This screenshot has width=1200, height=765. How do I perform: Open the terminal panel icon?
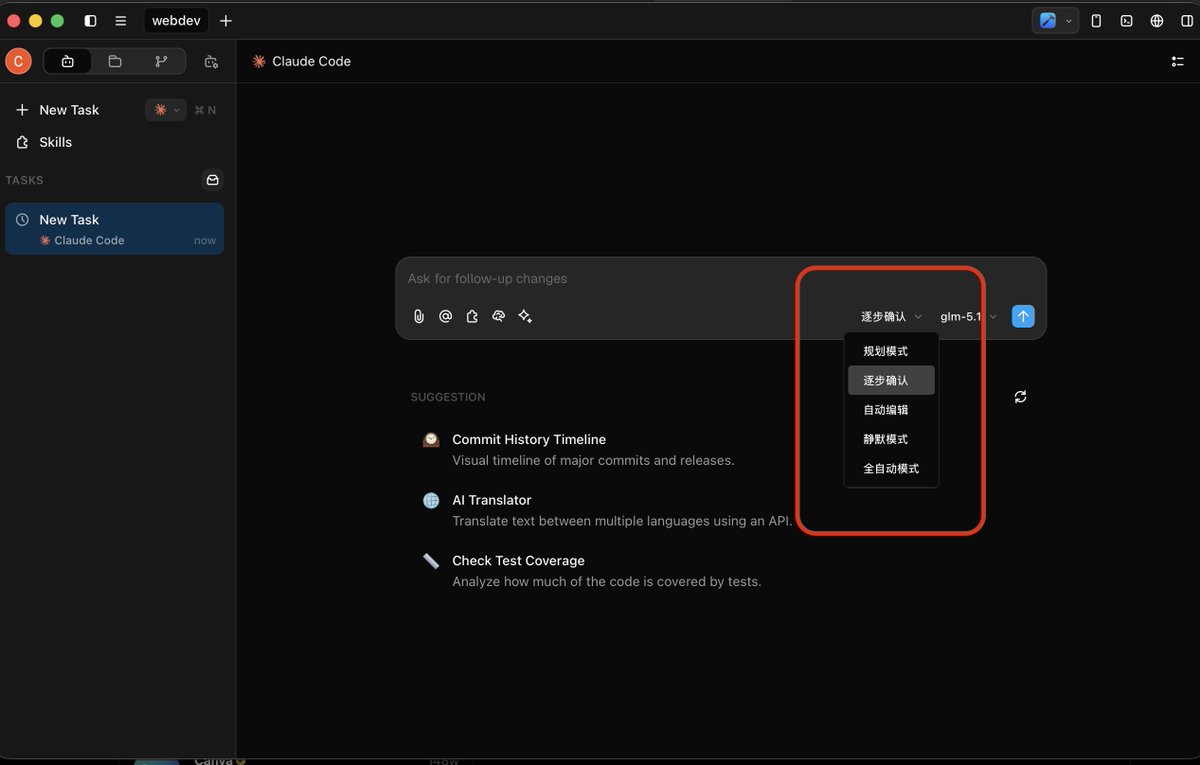coord(1126,20)
